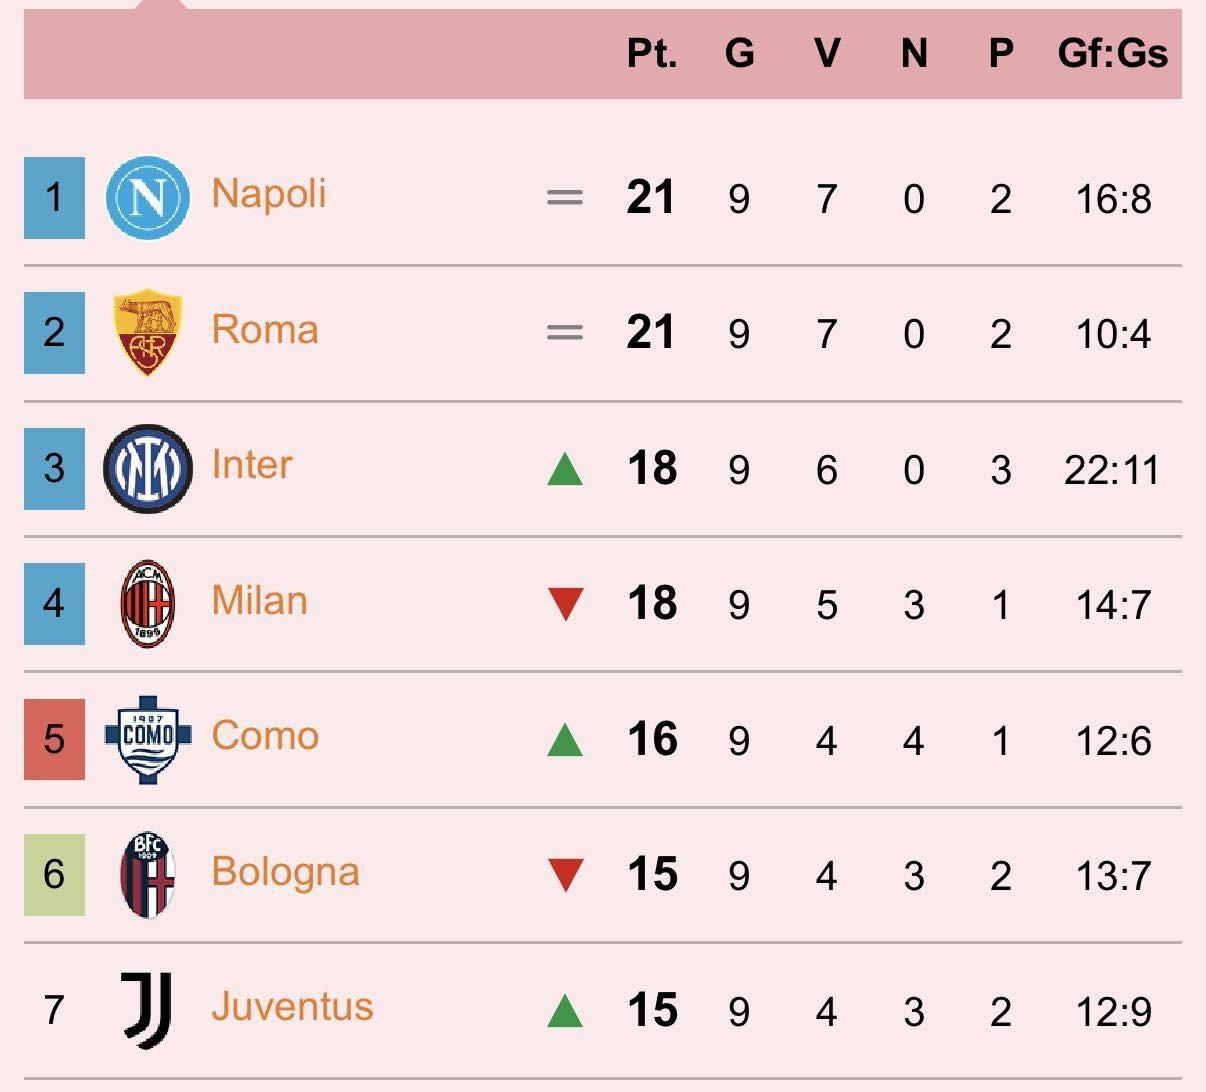The height and width of the screenshot is (1092, 1206).
Task: Click the Juventus J logo
Action: (x=148, y=1010)
